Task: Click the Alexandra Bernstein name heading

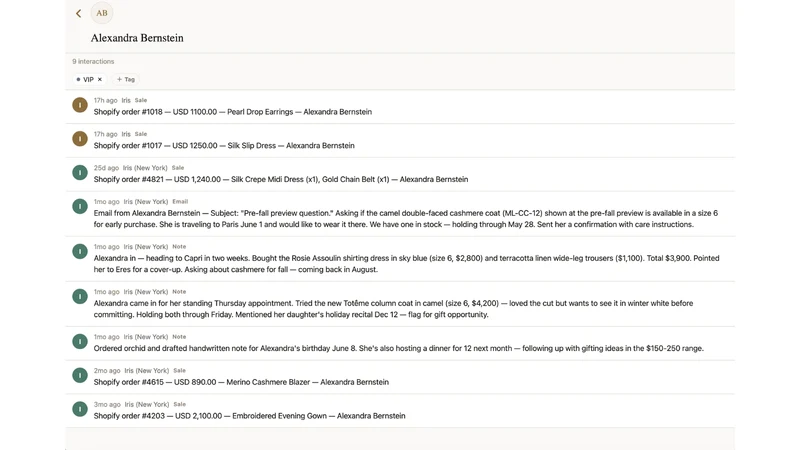Action: (137, 38)
